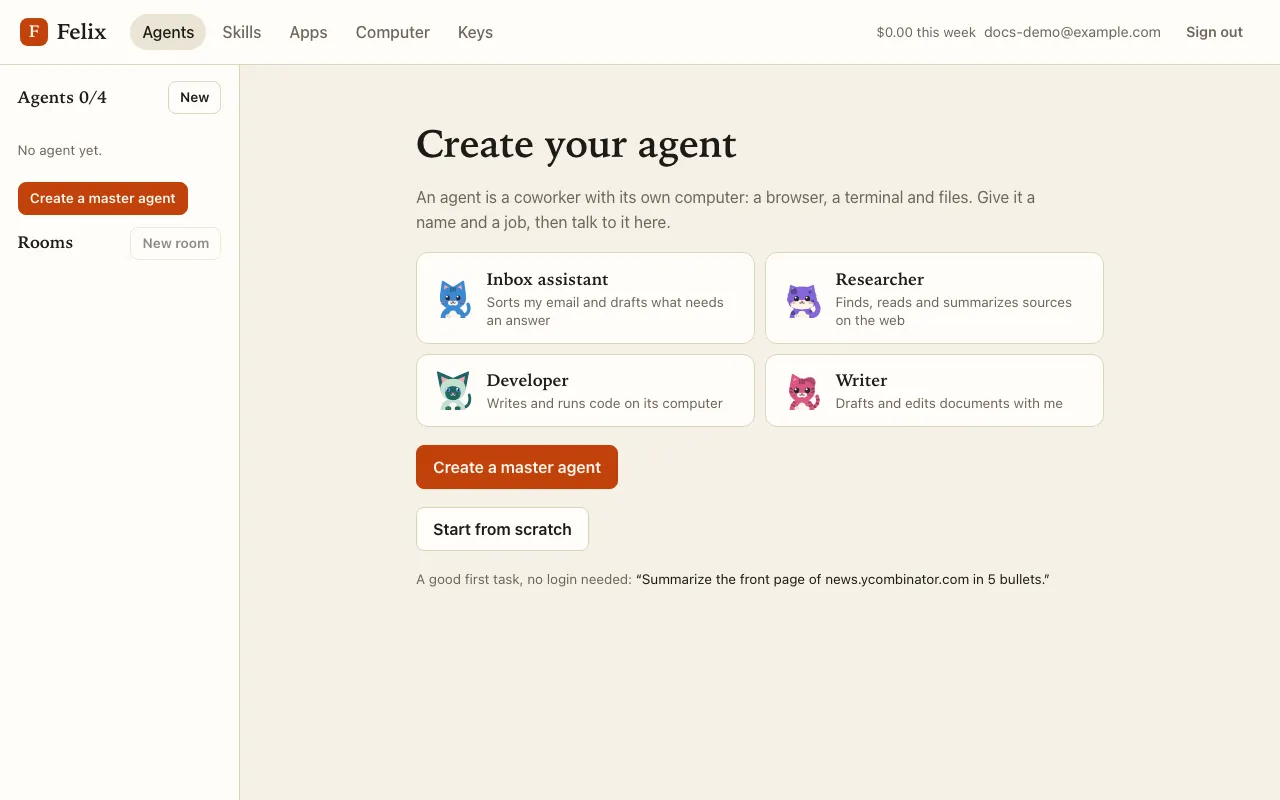This screenshot has width=1280, height=800.
Task: Switch to the Skills tab
Action: (242, 32)
